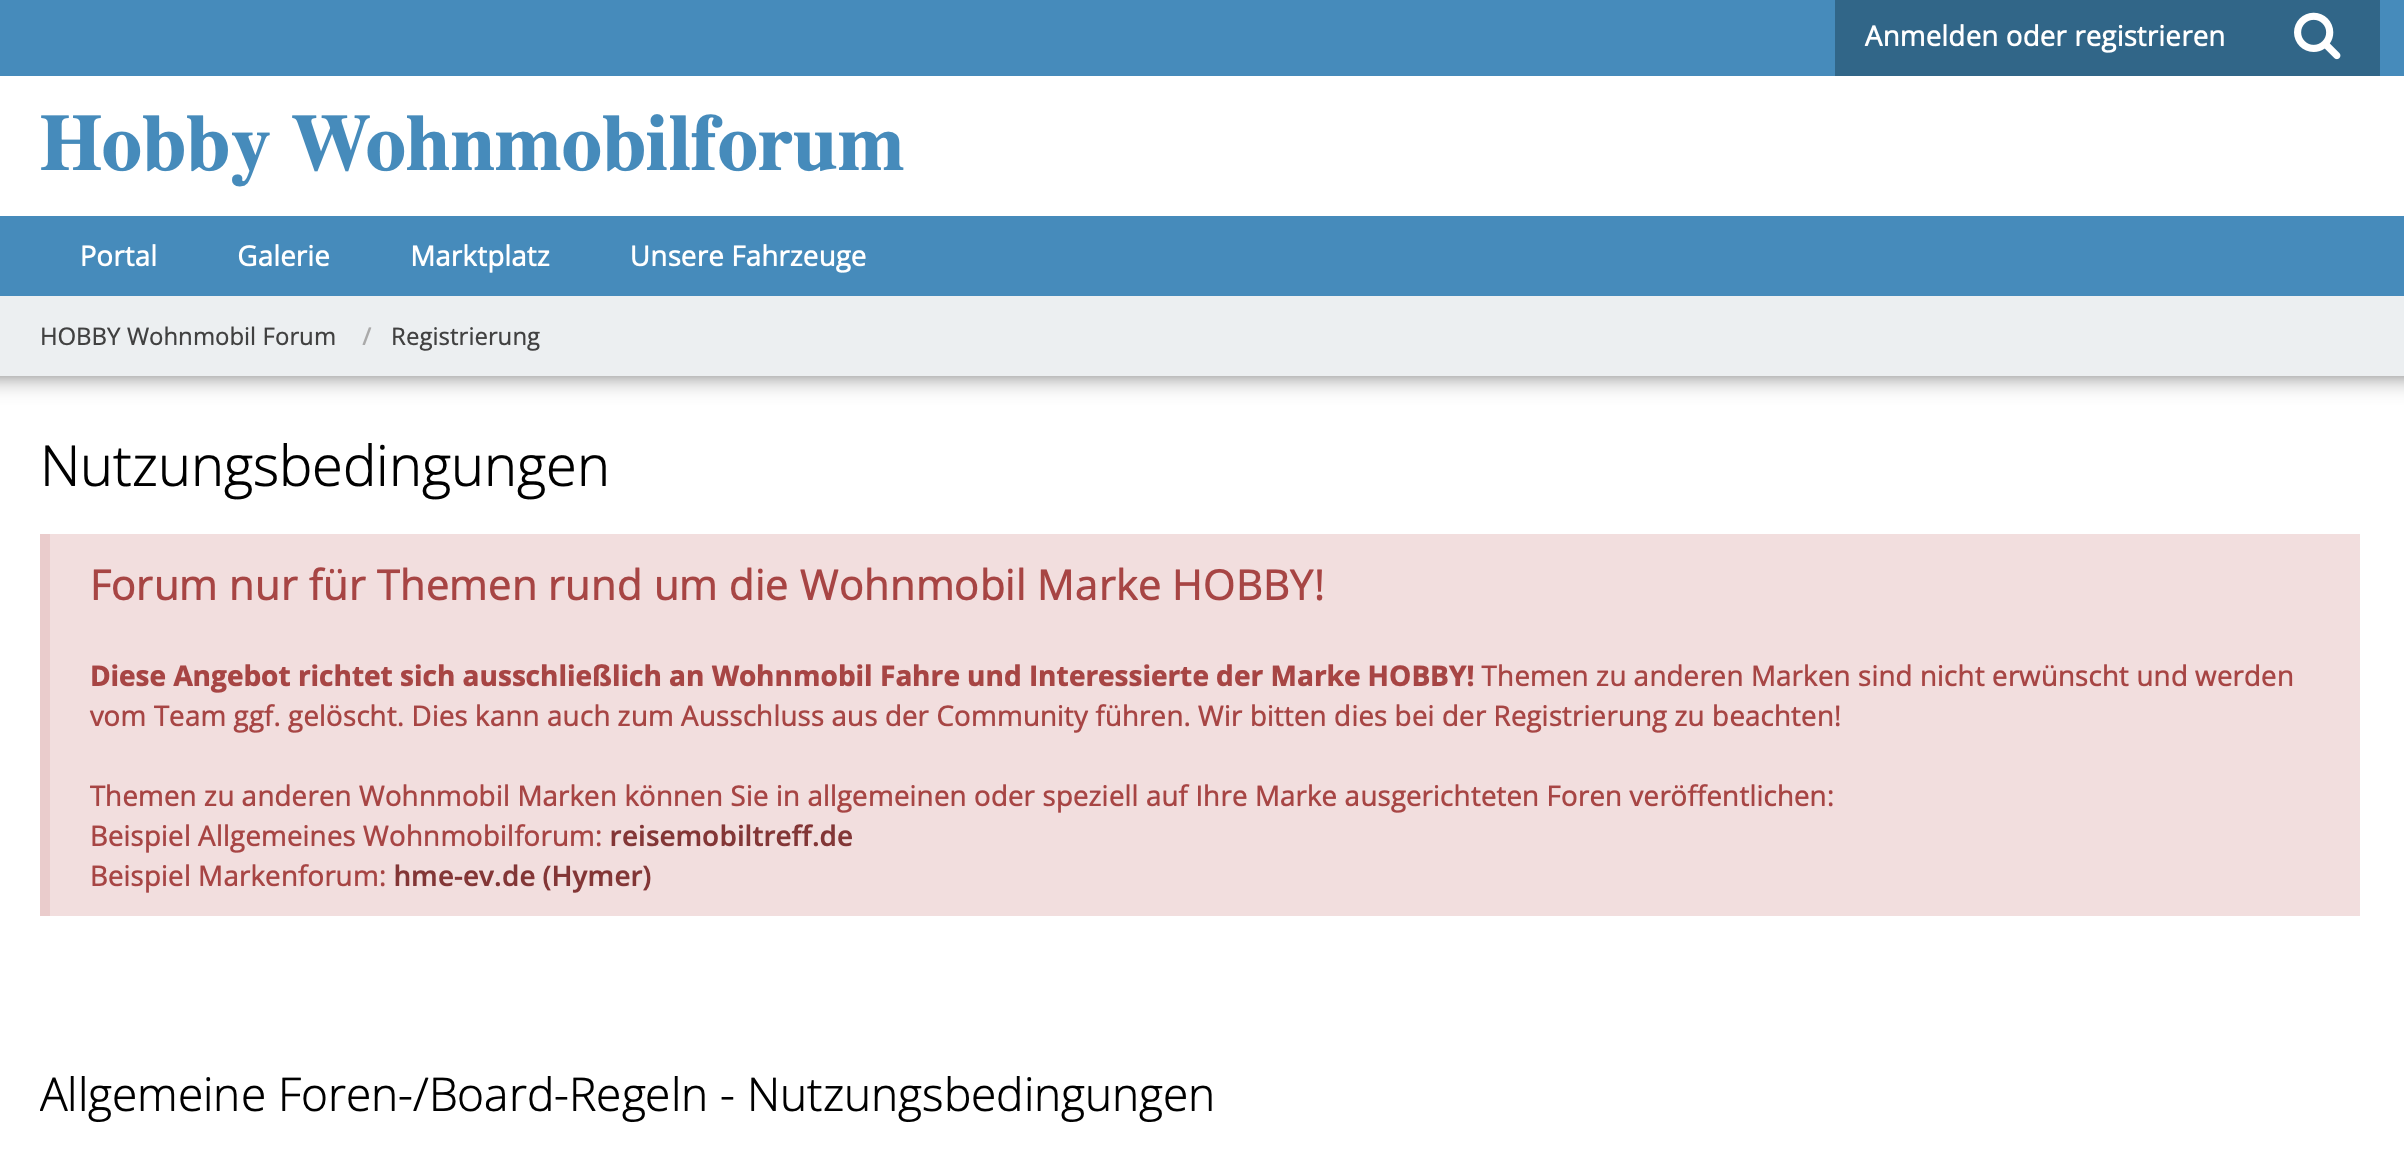Click the sentence ending Registrierung zu beachten
Screen dimensions: 2404x1160
[1518, 716]
